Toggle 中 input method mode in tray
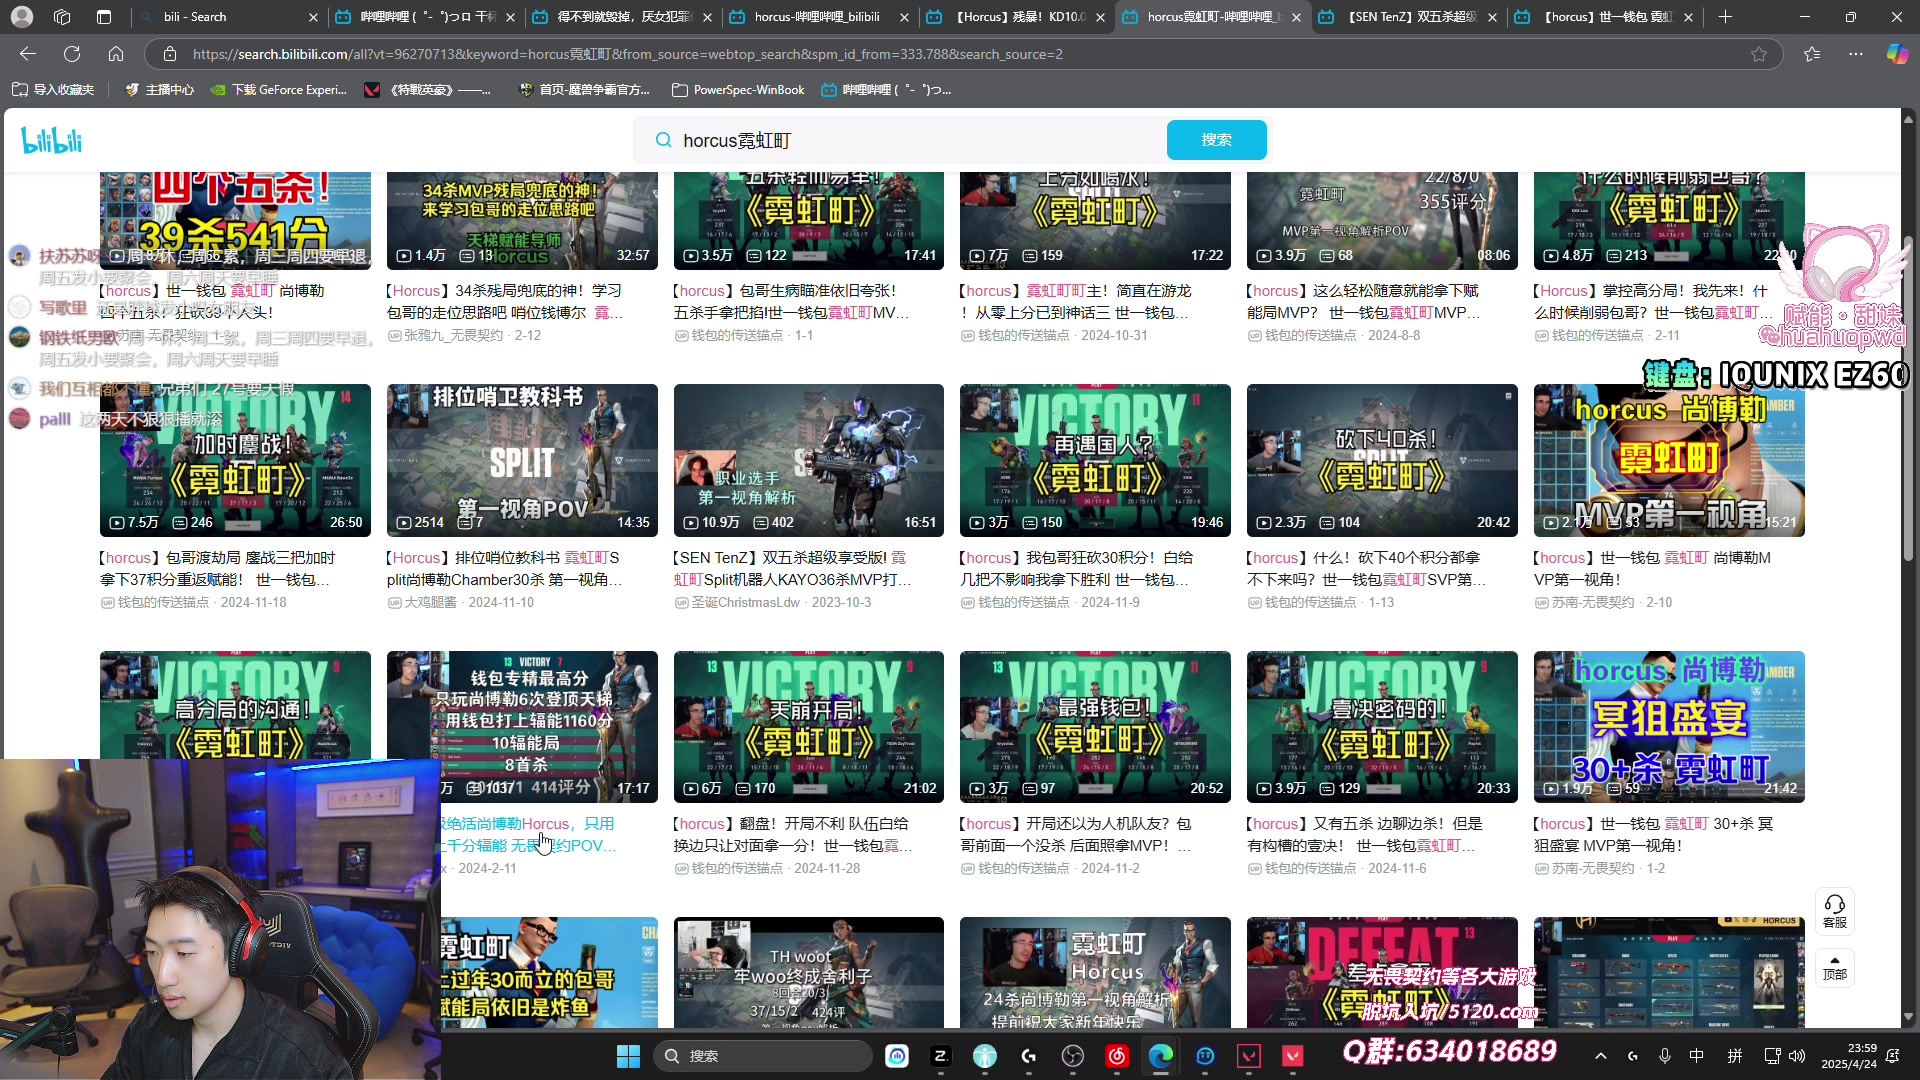Screen dimensions: 1920x1080 [1697, 1056]
